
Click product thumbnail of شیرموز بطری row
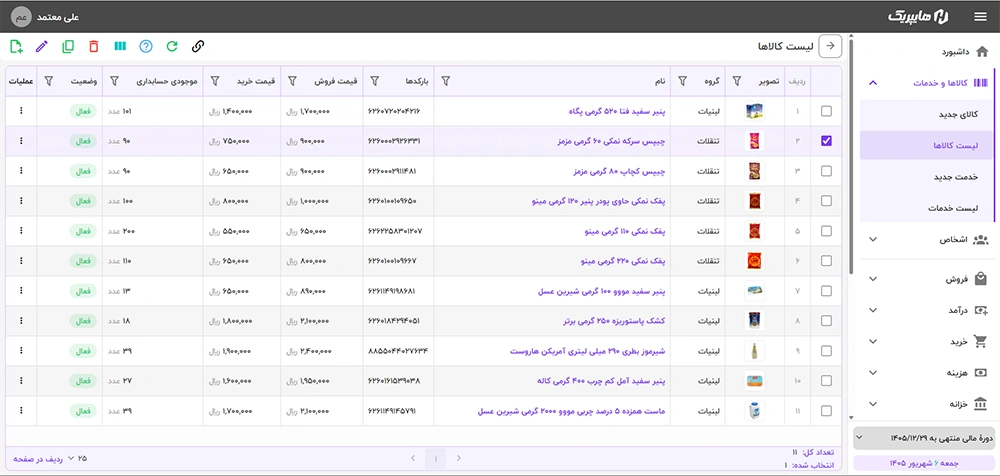pos(754,351)
